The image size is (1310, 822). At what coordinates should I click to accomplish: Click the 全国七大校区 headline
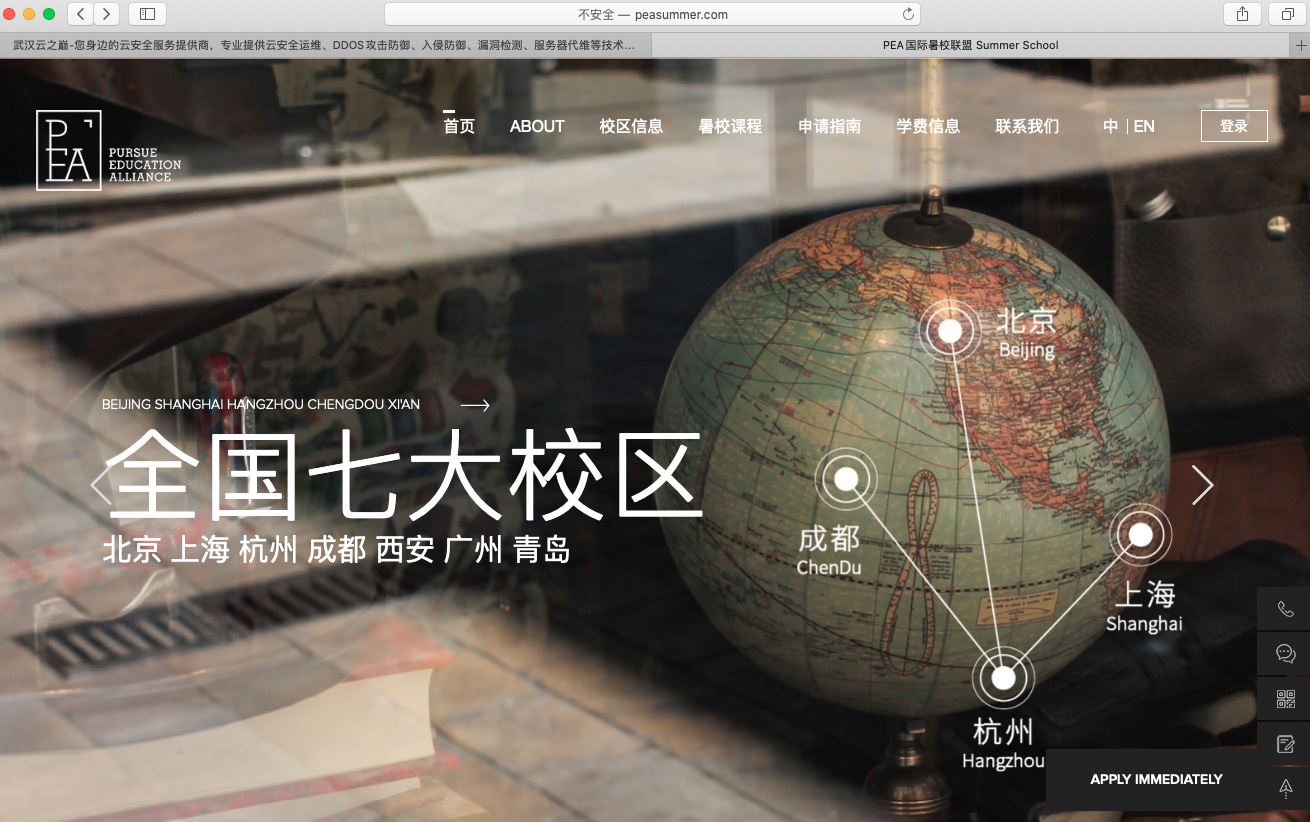pyautogui.click(x=404, y=476)
